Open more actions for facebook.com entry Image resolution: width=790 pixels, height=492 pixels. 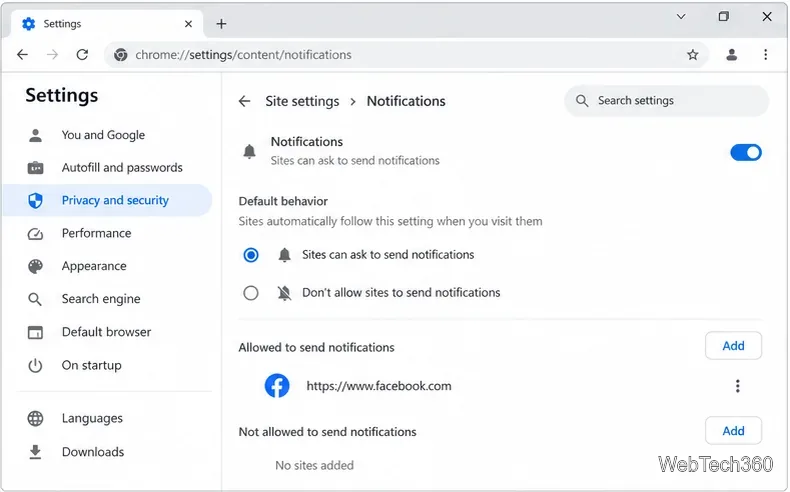738,386
